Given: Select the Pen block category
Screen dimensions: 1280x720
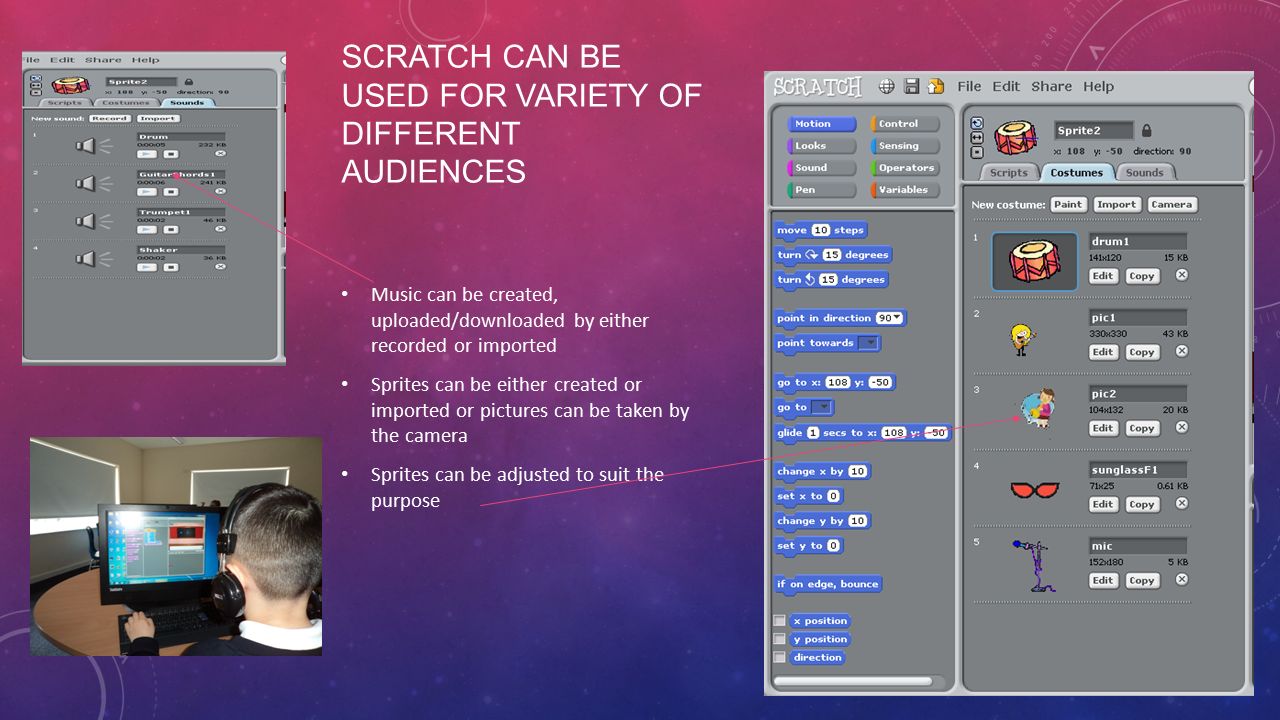Looking at the screenshot, I should click(x=822, y=190).
